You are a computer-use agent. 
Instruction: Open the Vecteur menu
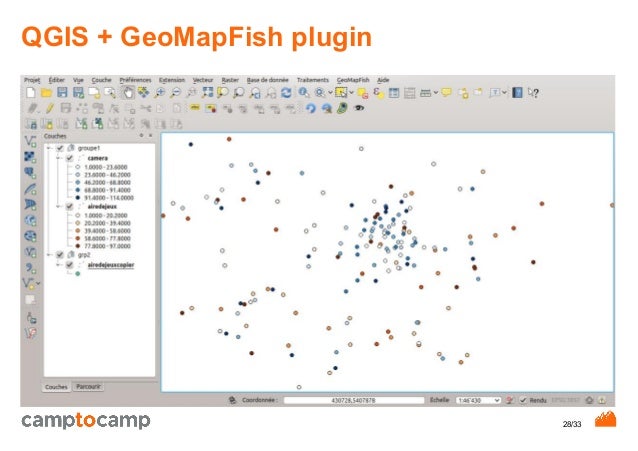click(203, 80)
